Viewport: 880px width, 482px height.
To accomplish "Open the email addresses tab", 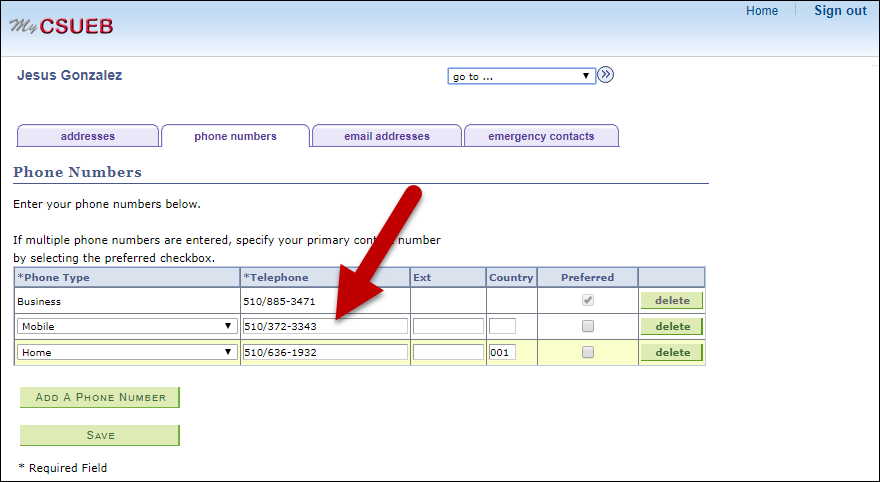I will tap(387, 136).
